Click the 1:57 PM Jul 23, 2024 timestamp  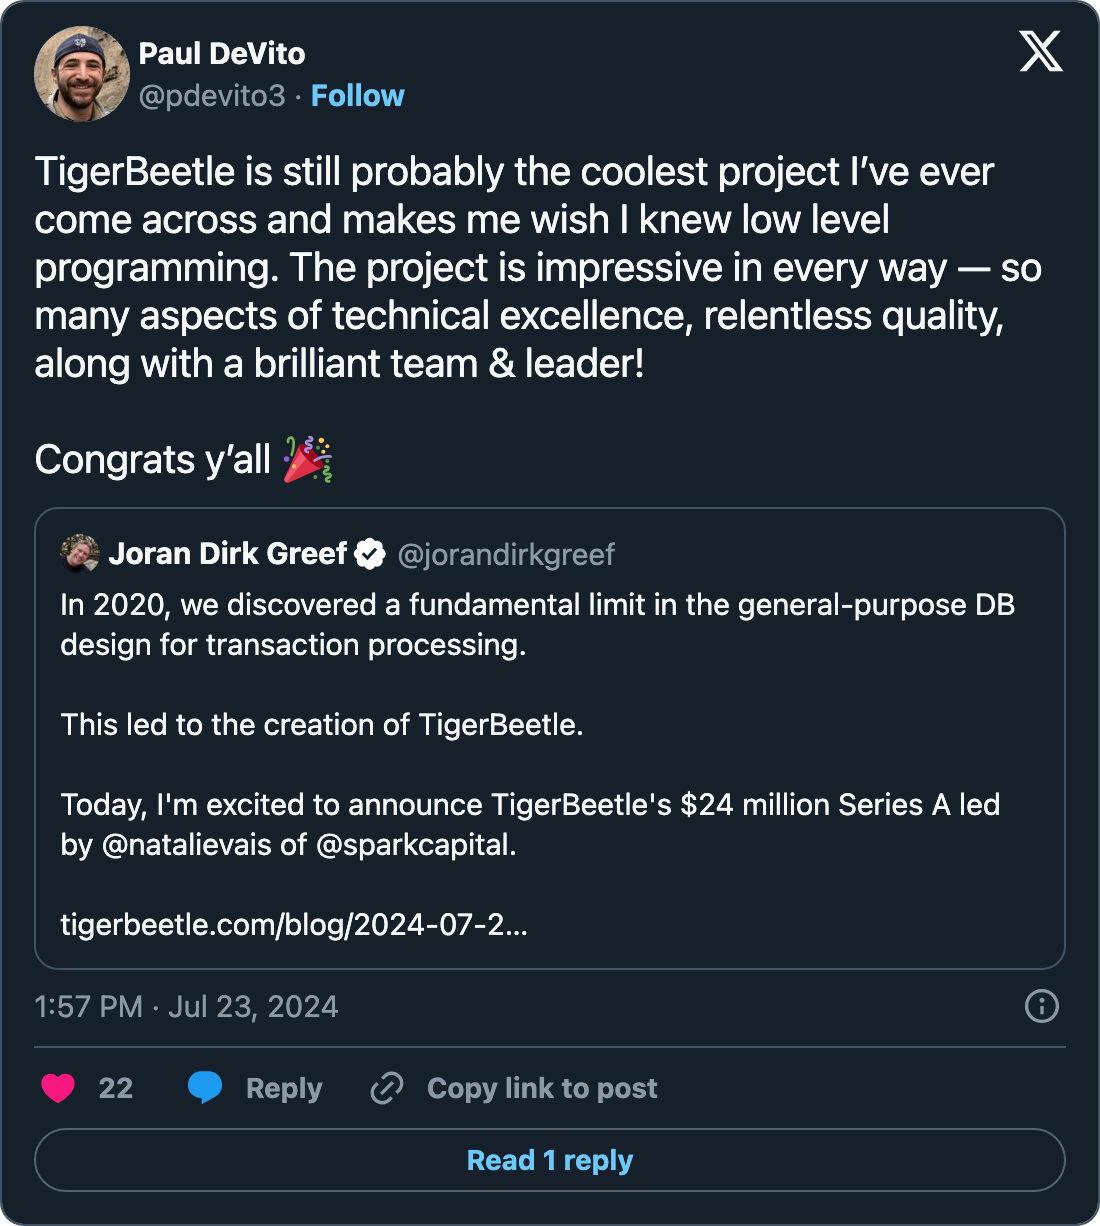pos(186,1006)
